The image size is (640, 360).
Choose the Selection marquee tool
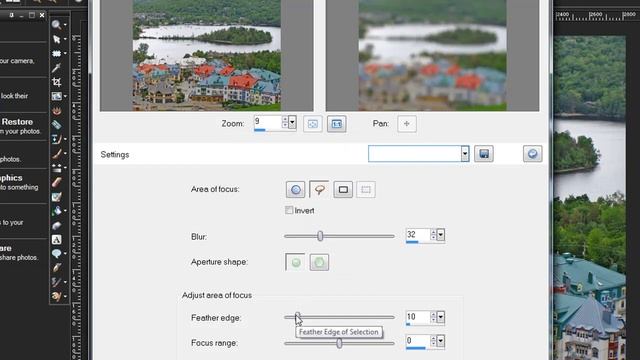(x=56, y=53)
